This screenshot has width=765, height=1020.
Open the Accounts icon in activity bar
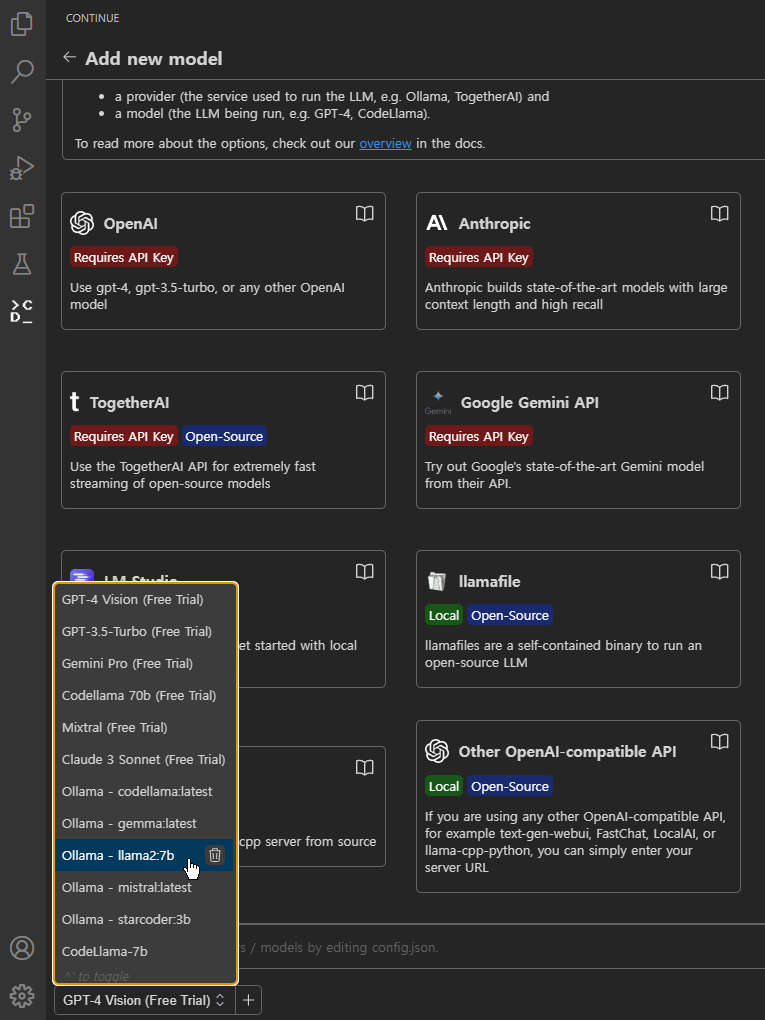[22, 948]
